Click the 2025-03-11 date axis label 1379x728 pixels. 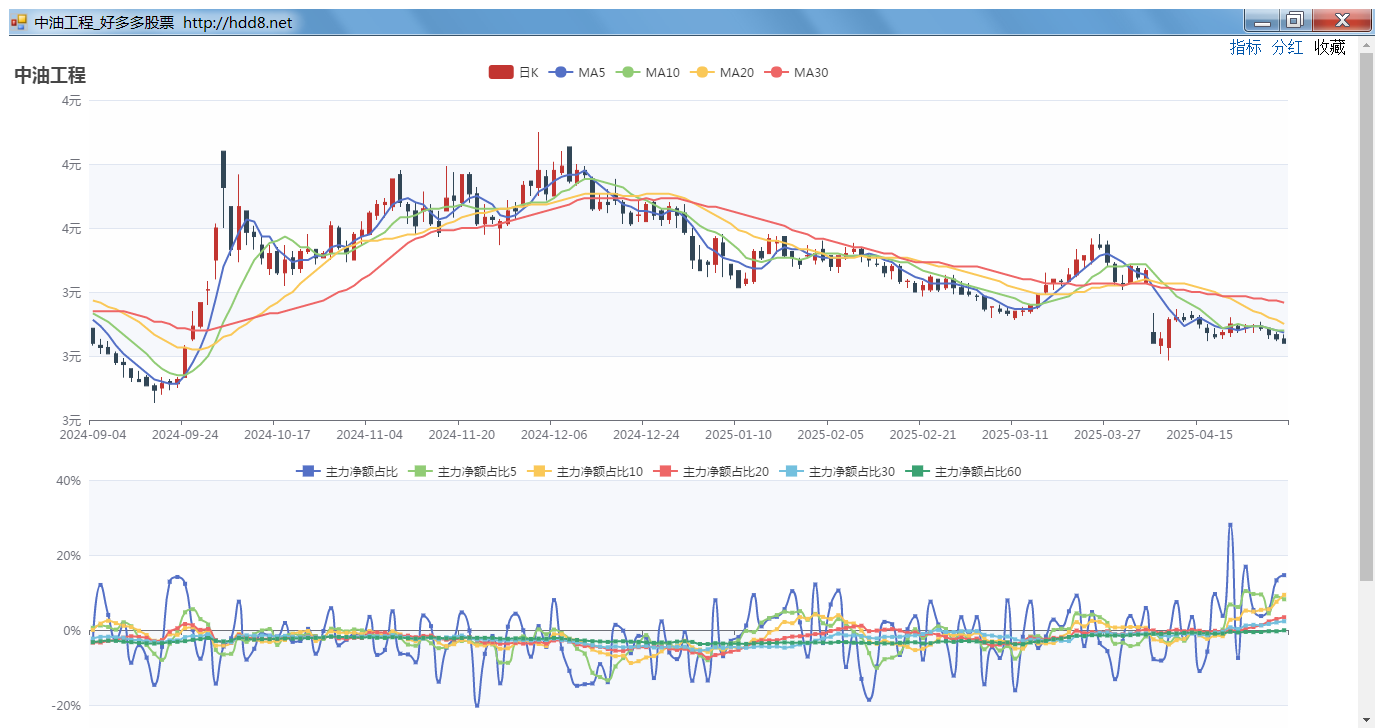click(x=1014, y=435)
